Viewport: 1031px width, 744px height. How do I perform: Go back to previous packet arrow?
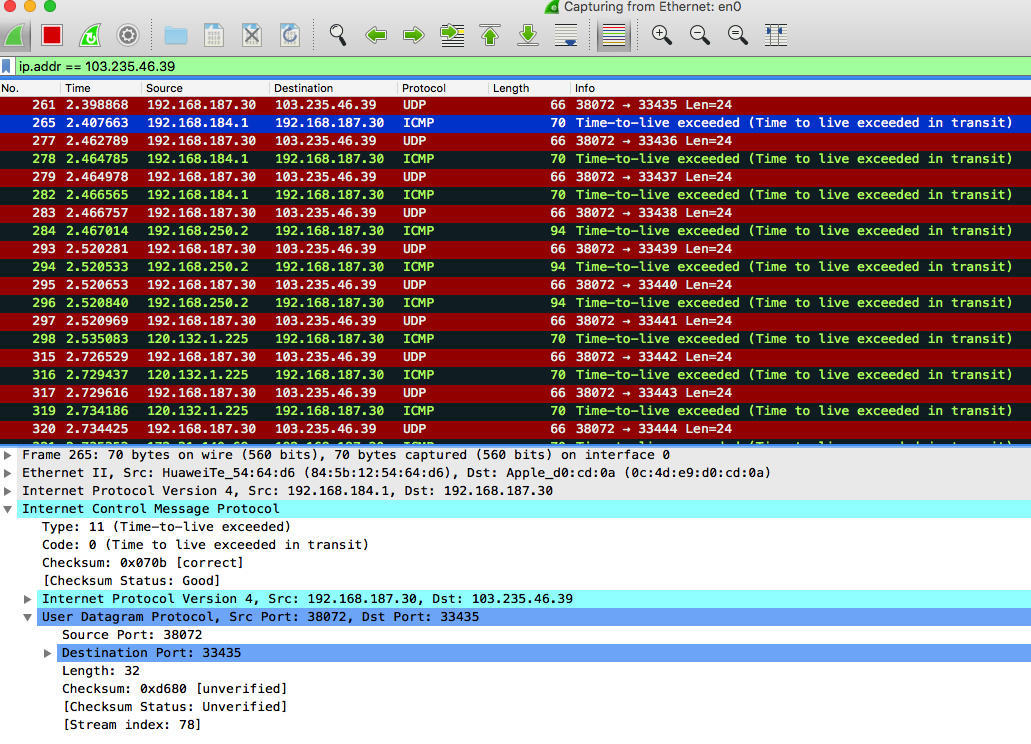[x=376, y=35]
